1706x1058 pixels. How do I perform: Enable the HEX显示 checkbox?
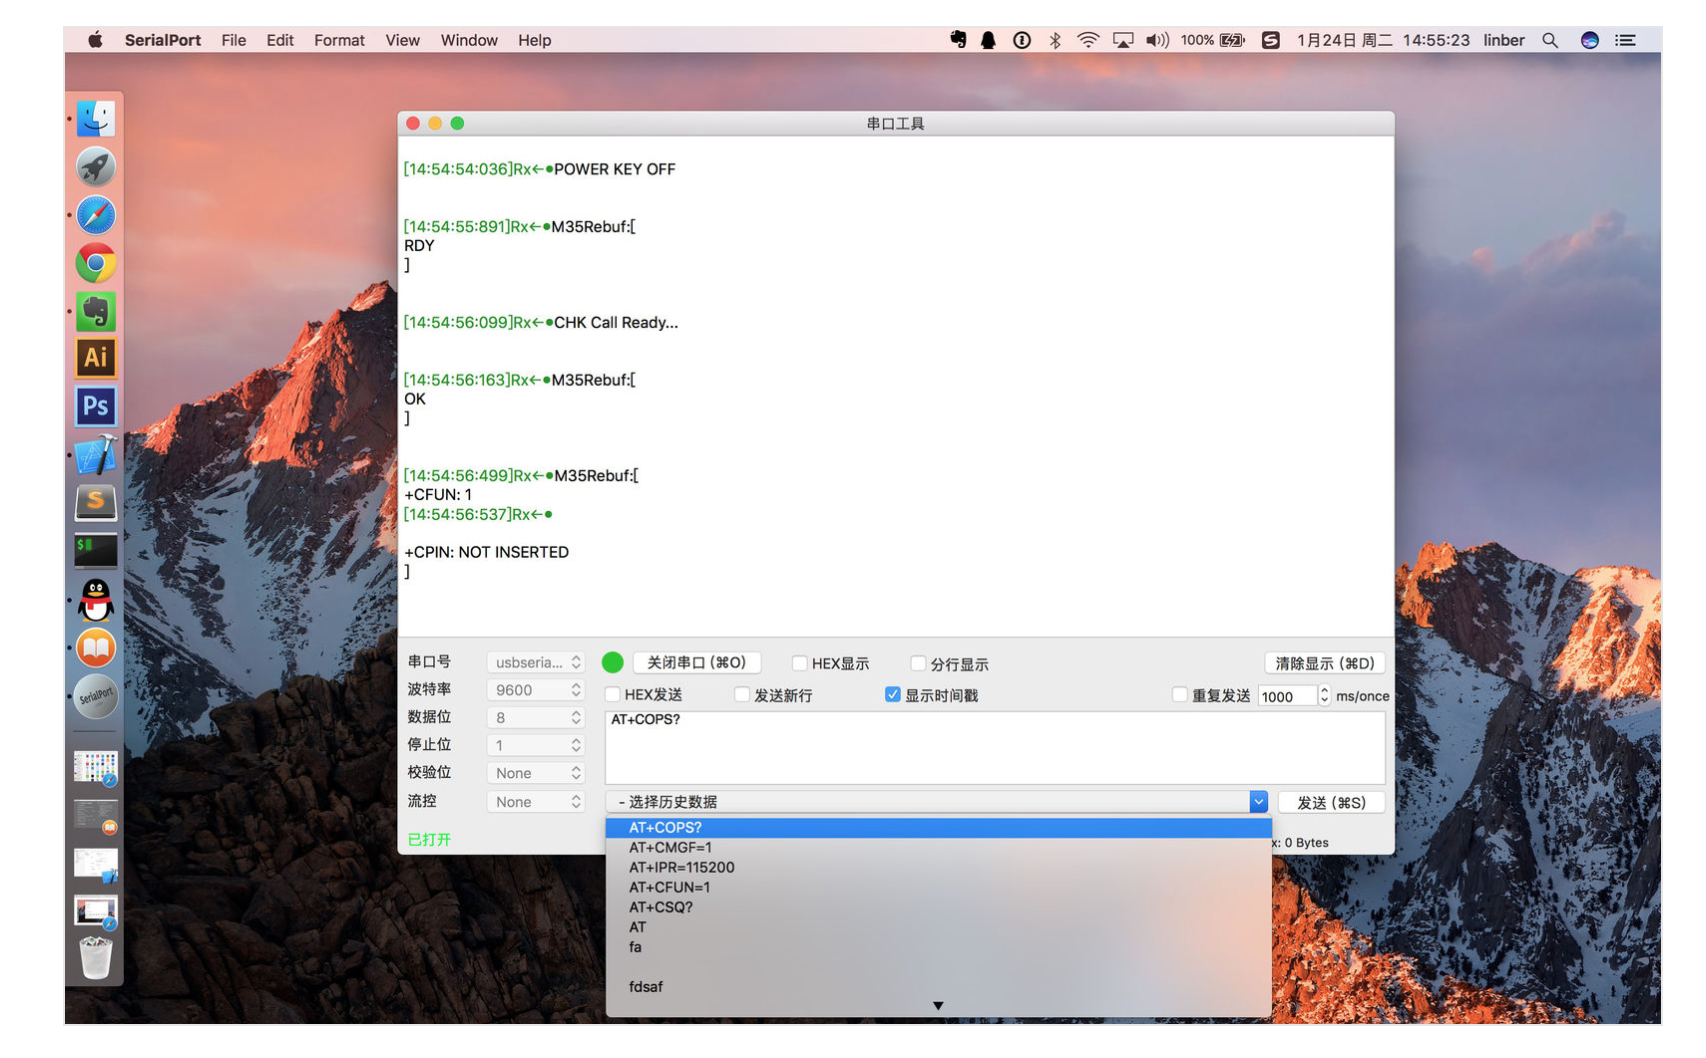[x=799, y=663]
